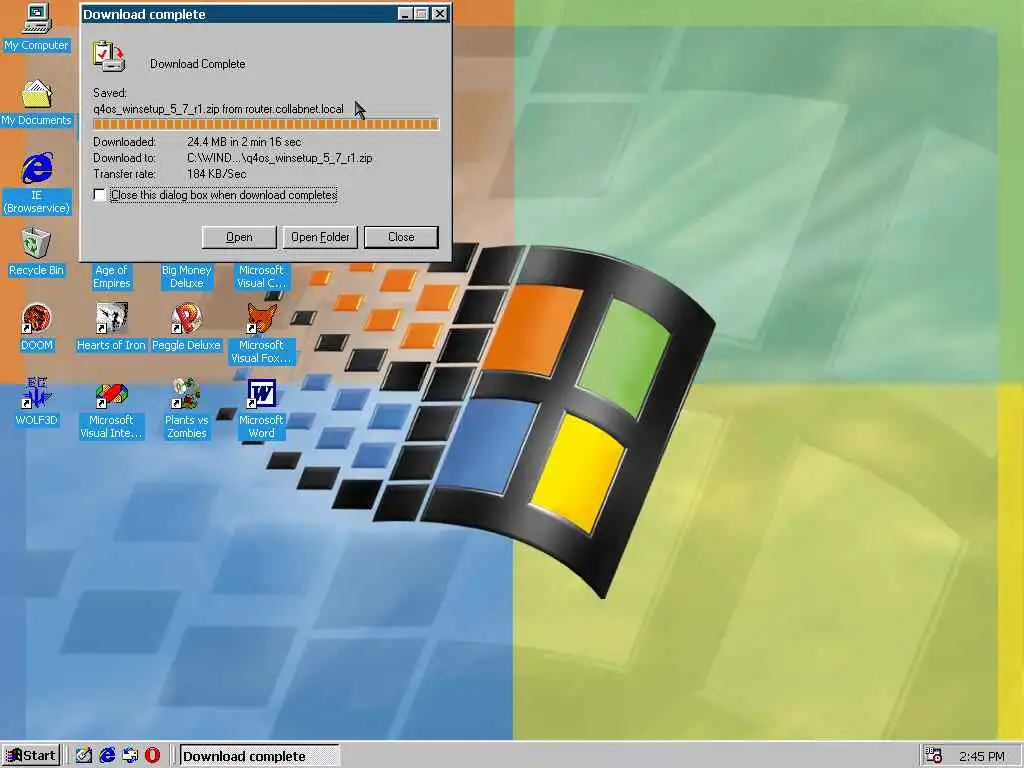Launch Internet Explorer from quick launch
This screenshot has width=1024, height=768.
coord(106,755)
